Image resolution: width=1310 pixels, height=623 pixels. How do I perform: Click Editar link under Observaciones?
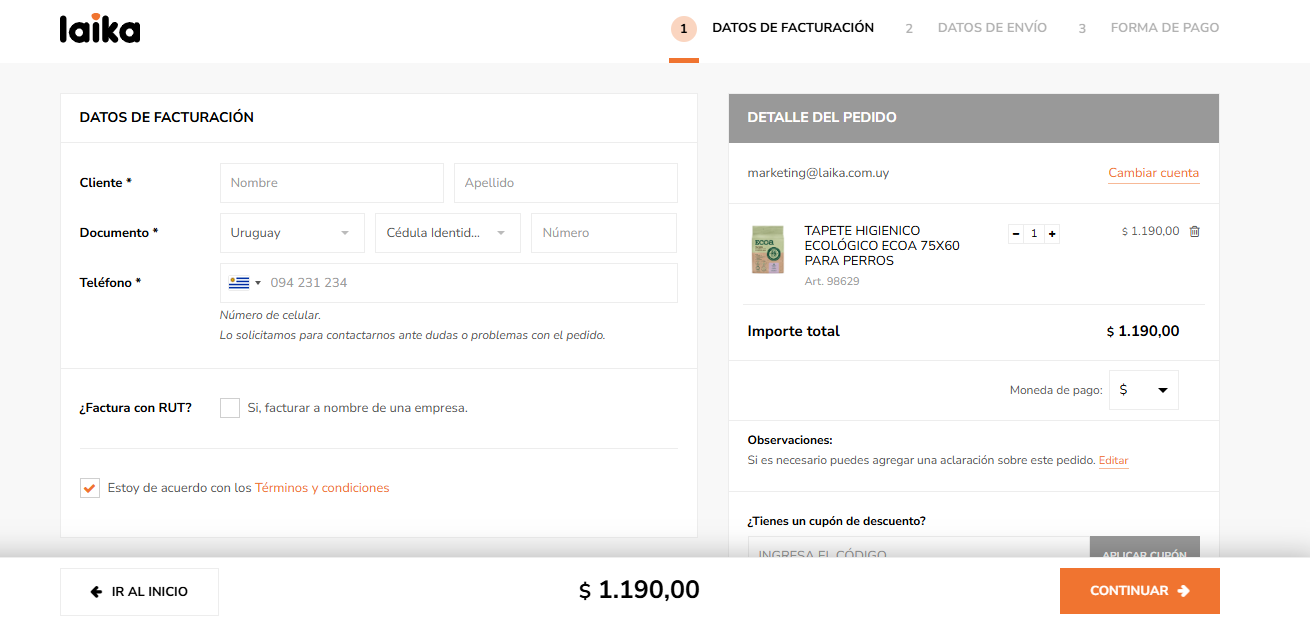(x=1113, y=461)
